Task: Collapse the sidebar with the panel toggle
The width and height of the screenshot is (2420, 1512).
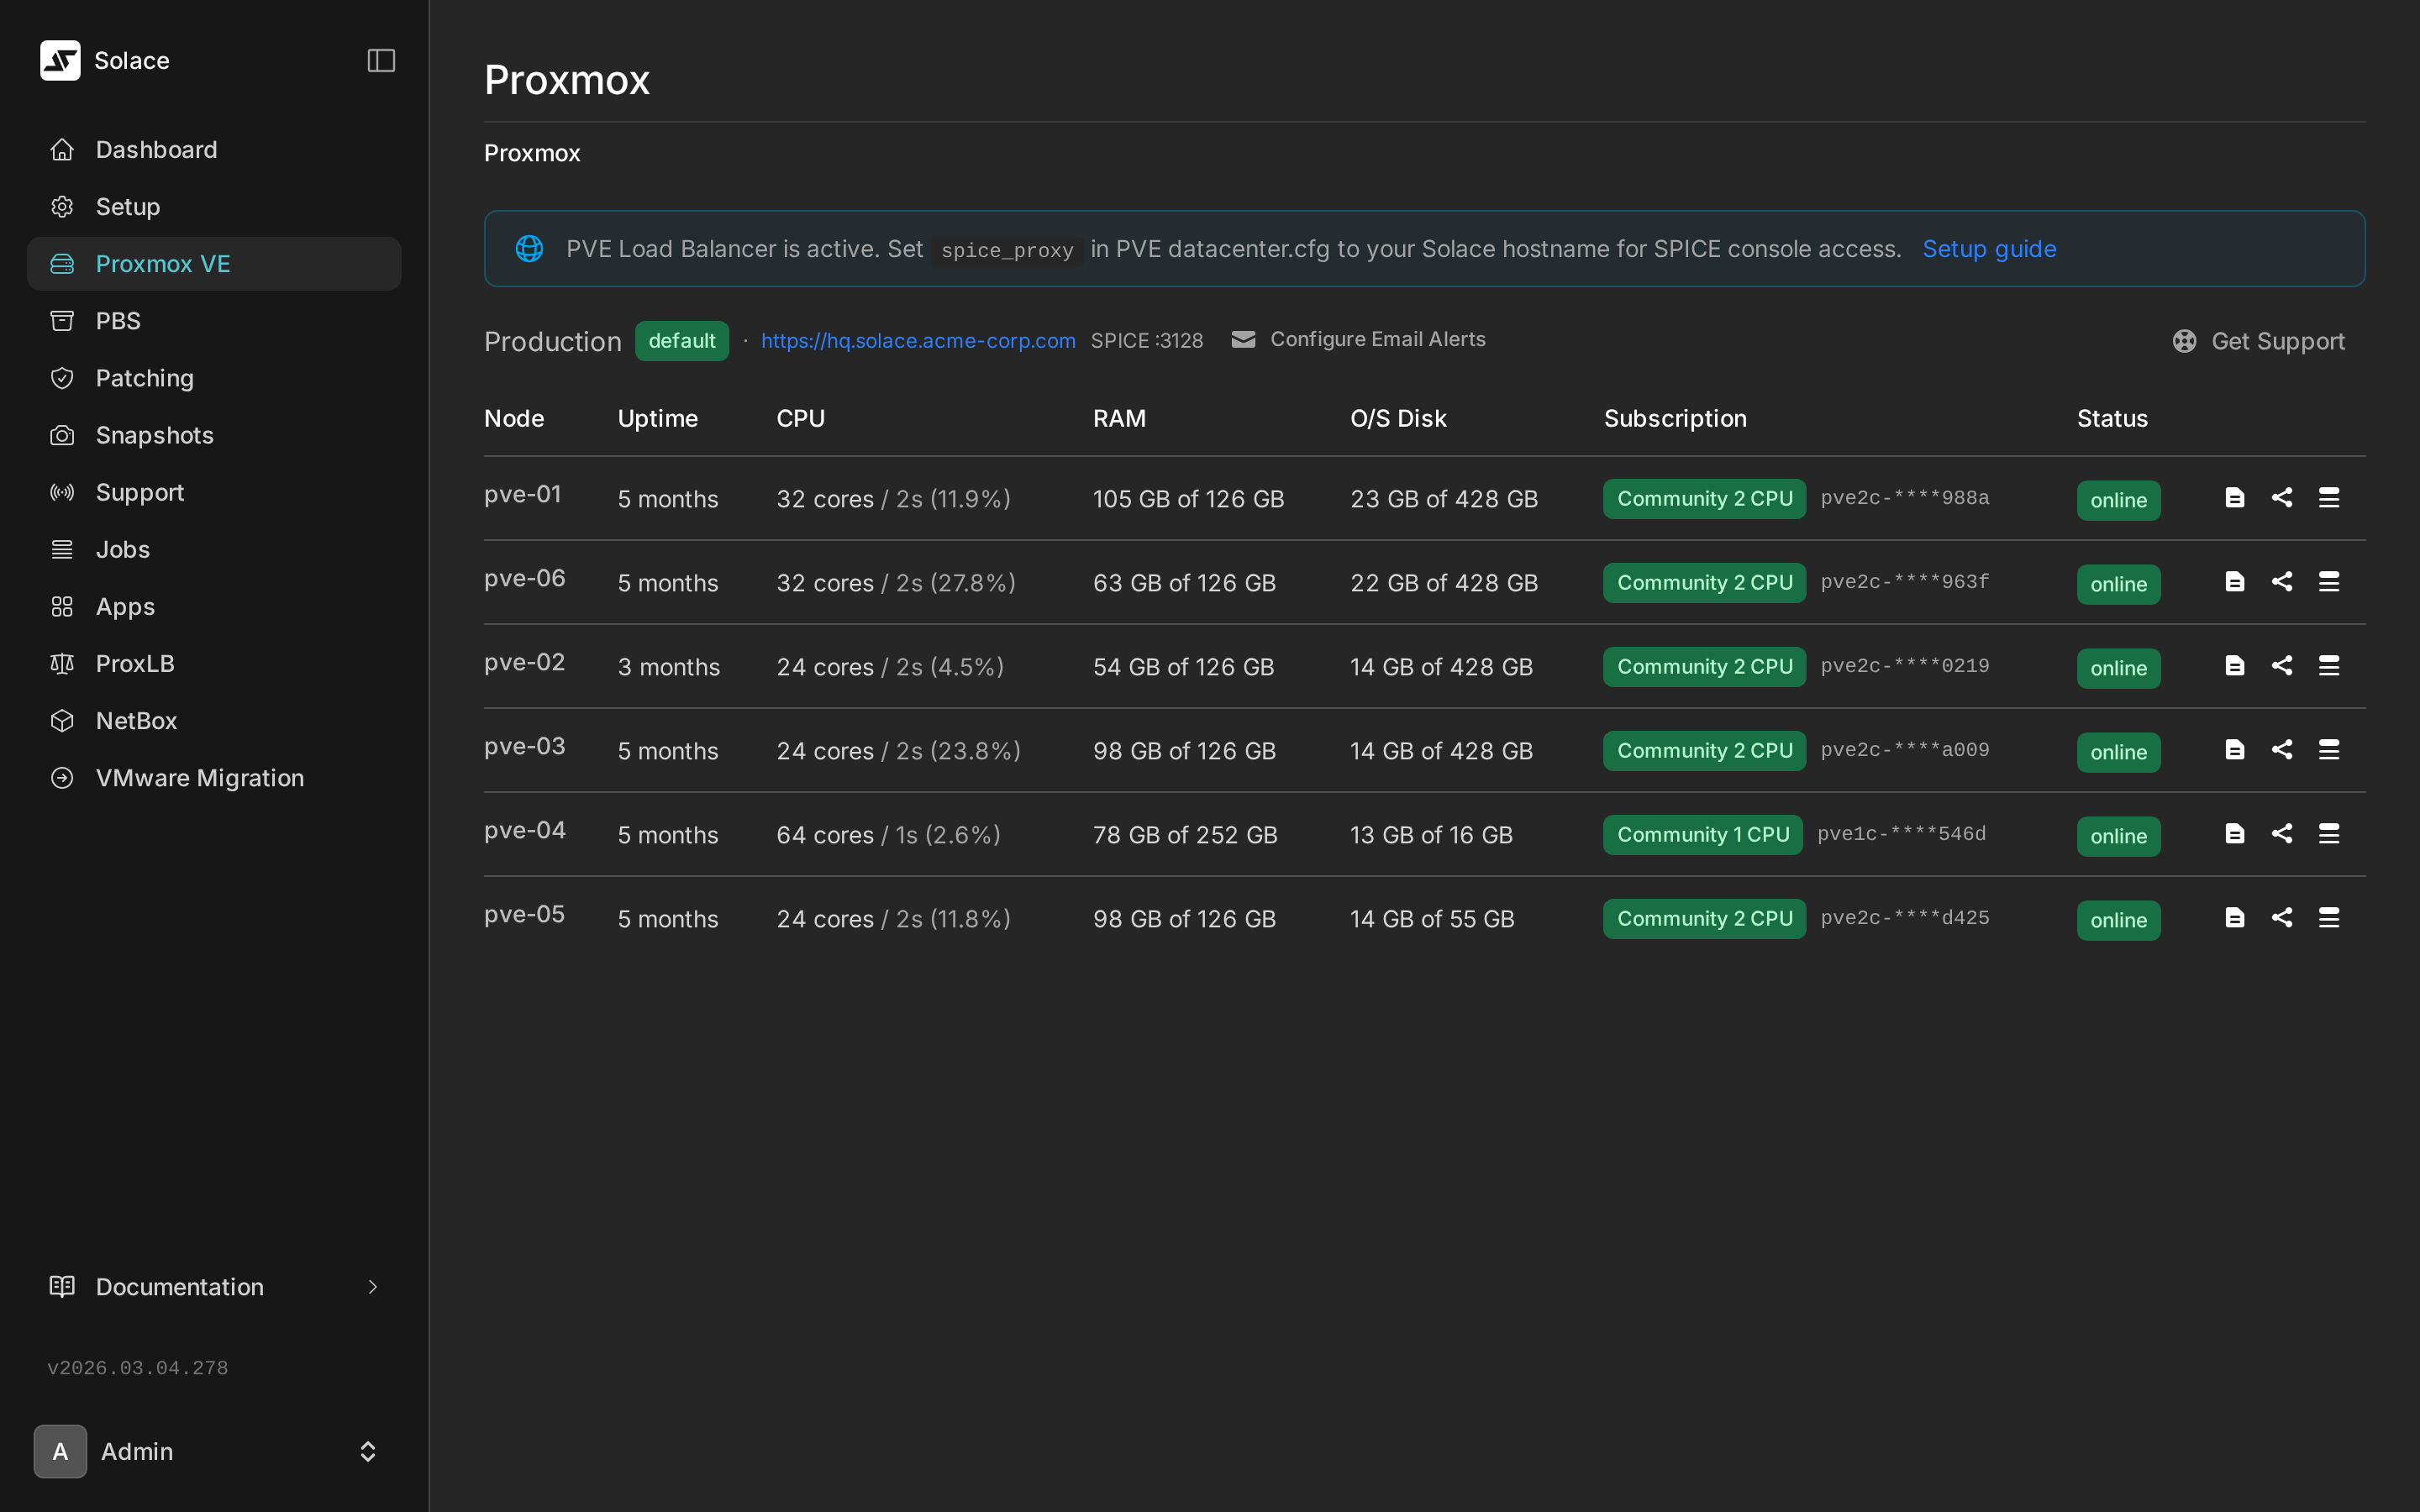Action: click(x=381, y=60)
